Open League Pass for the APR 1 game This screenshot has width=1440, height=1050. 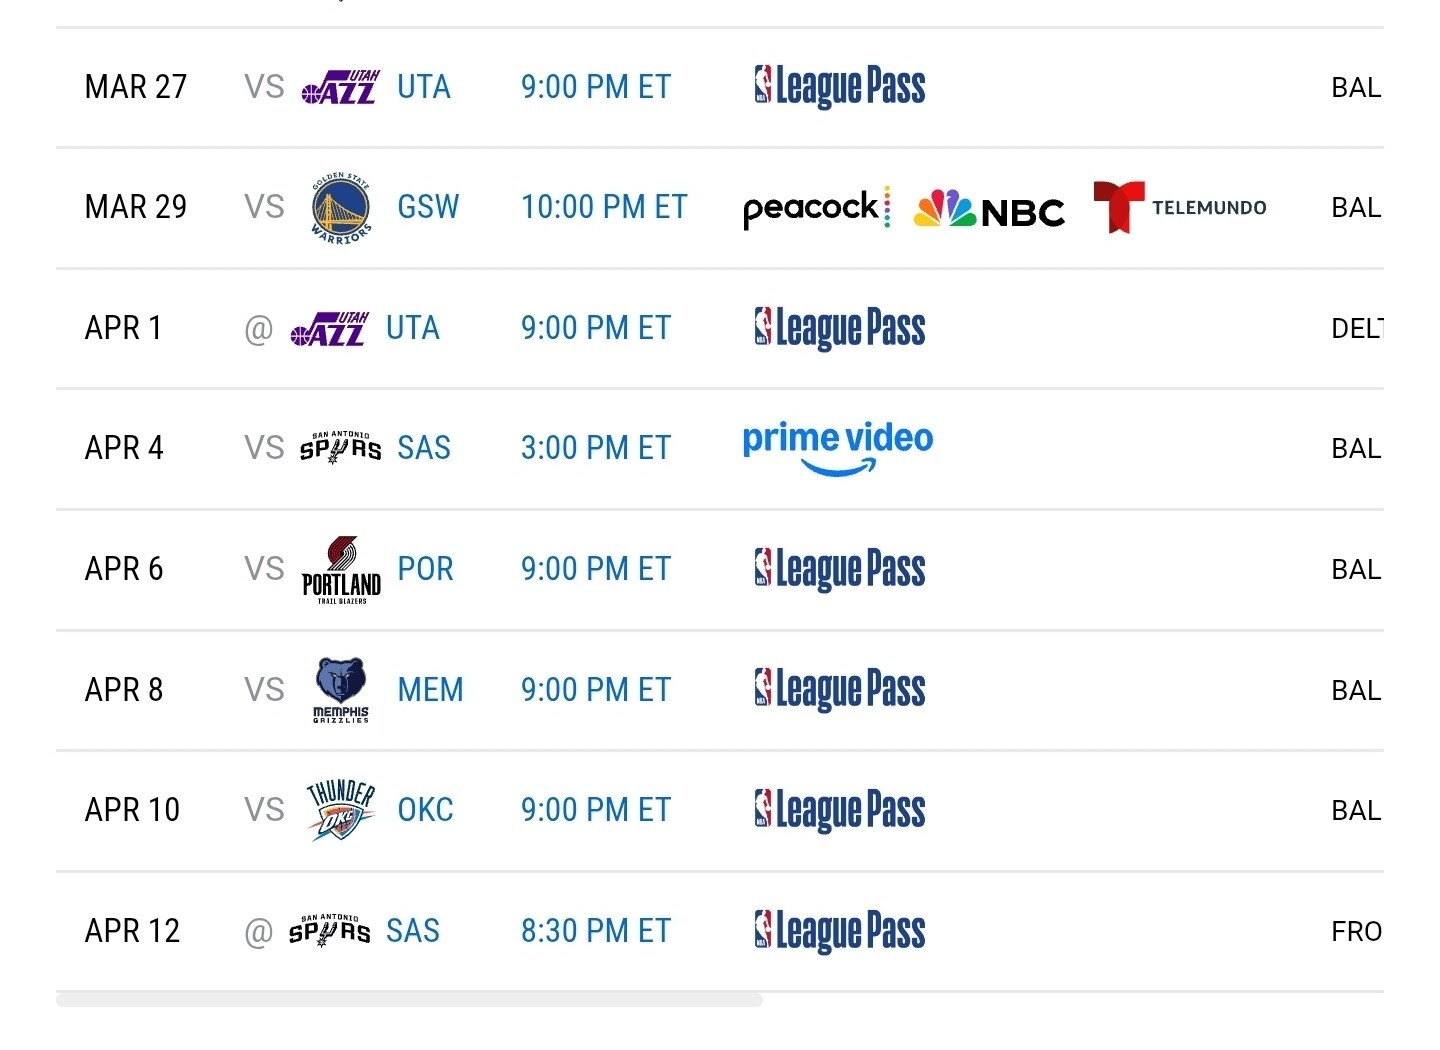840,328
